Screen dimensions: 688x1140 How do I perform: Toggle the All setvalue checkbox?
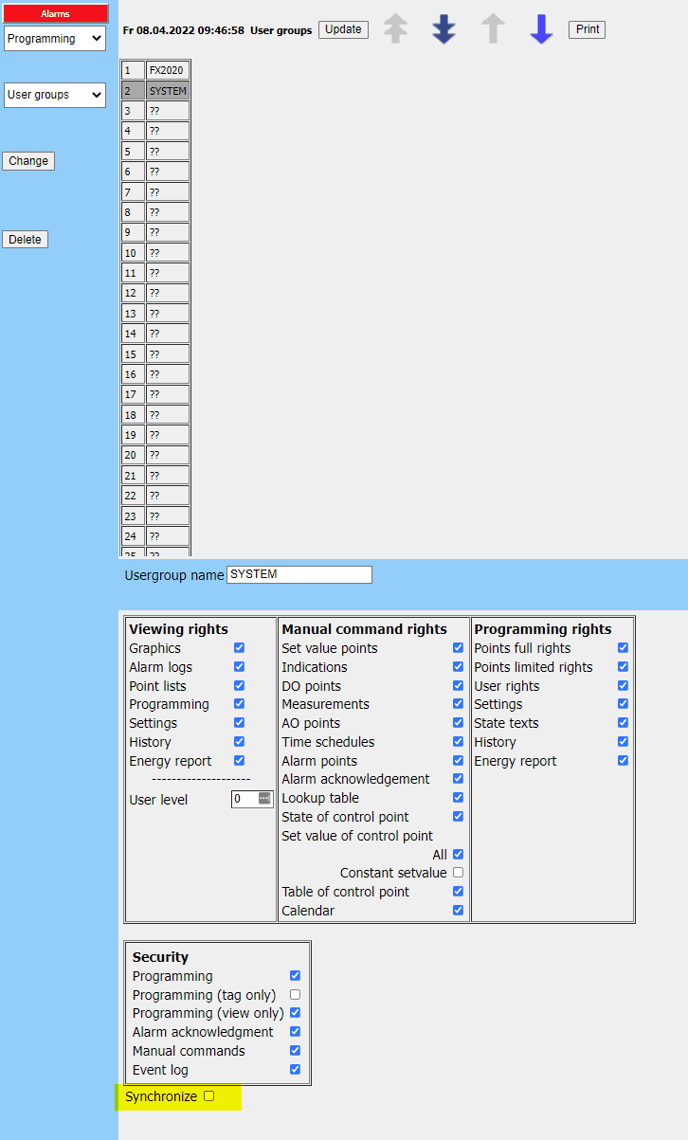coord(458,854)
